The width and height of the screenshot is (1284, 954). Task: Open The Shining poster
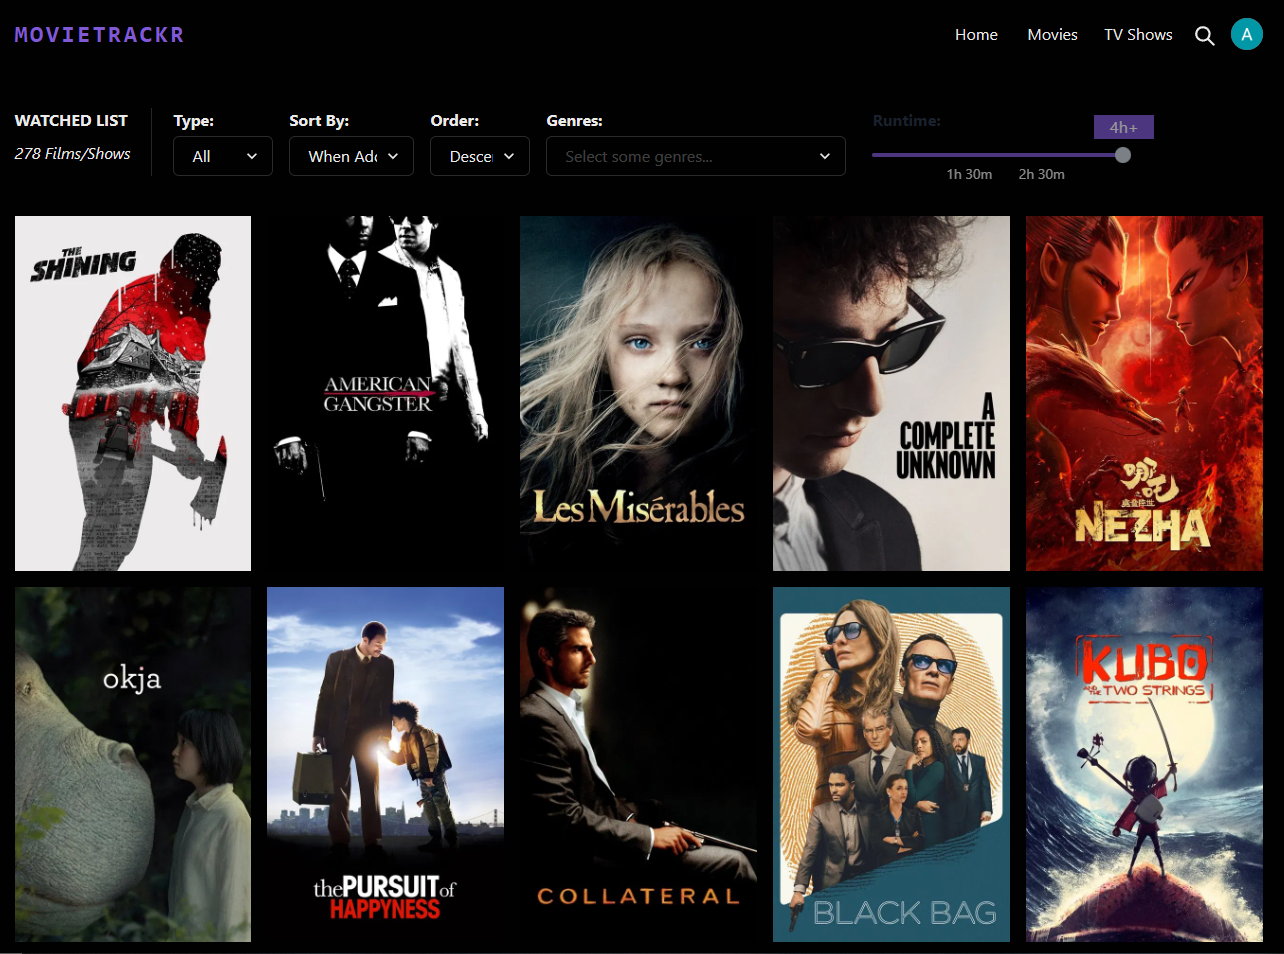[133, 393]
